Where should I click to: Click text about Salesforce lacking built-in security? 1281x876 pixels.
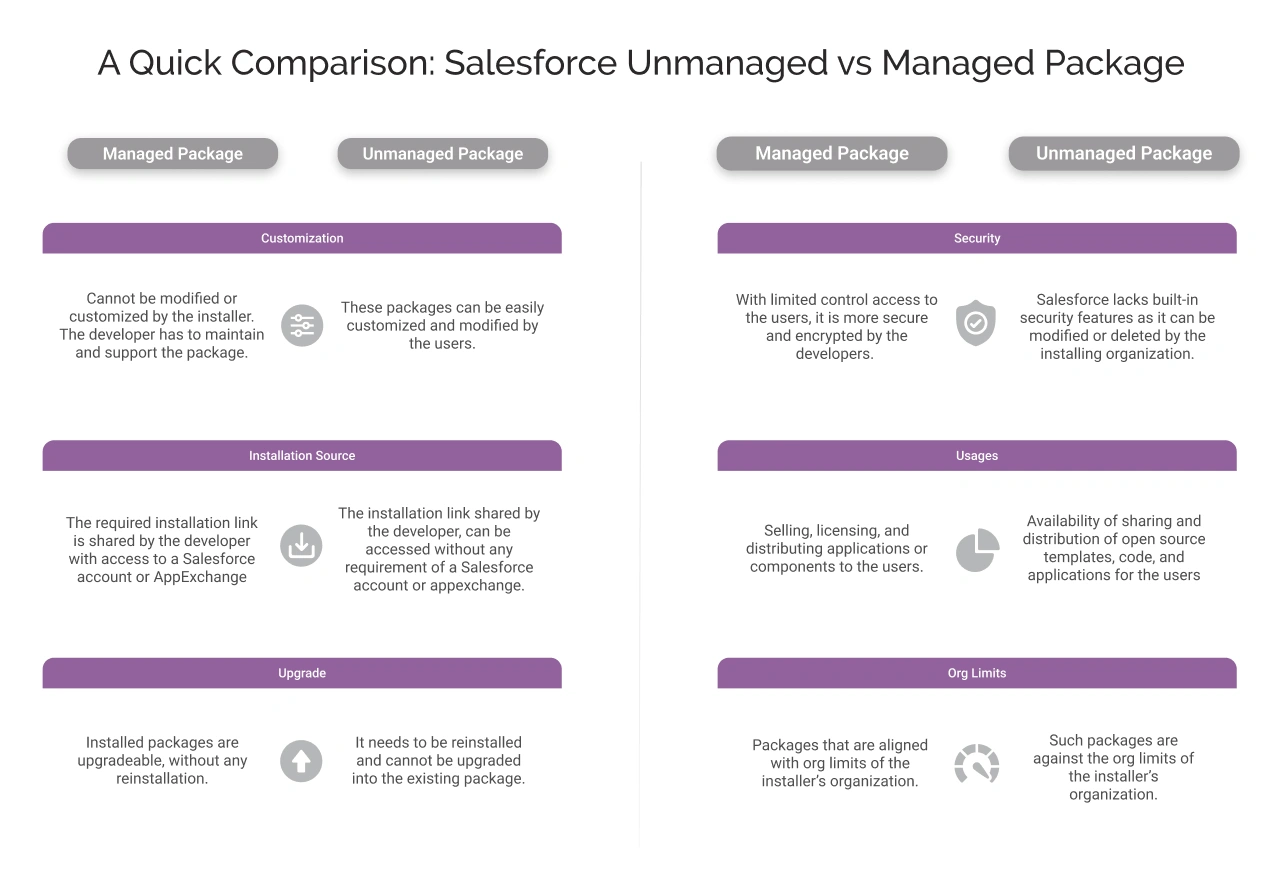pyautogui.click(x=1117, y=326)
